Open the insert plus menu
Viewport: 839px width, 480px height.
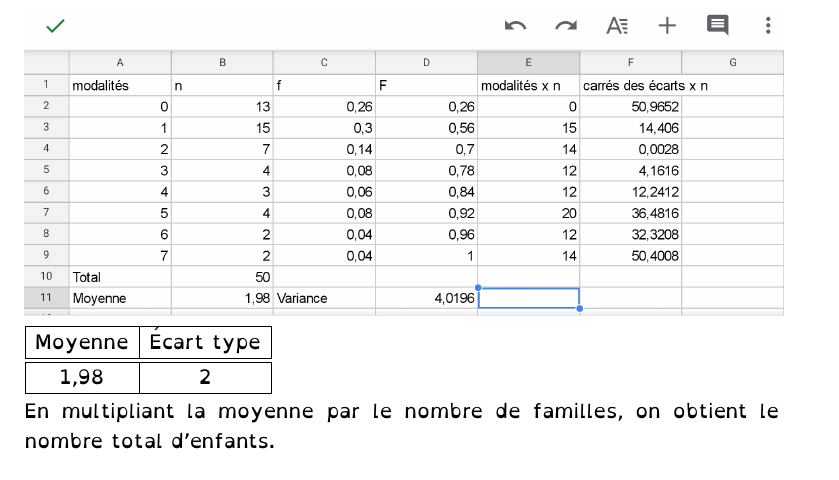(667, 26)
